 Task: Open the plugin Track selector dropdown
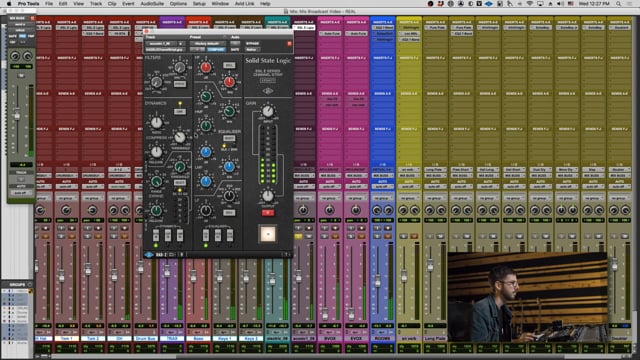pos(161,43)
